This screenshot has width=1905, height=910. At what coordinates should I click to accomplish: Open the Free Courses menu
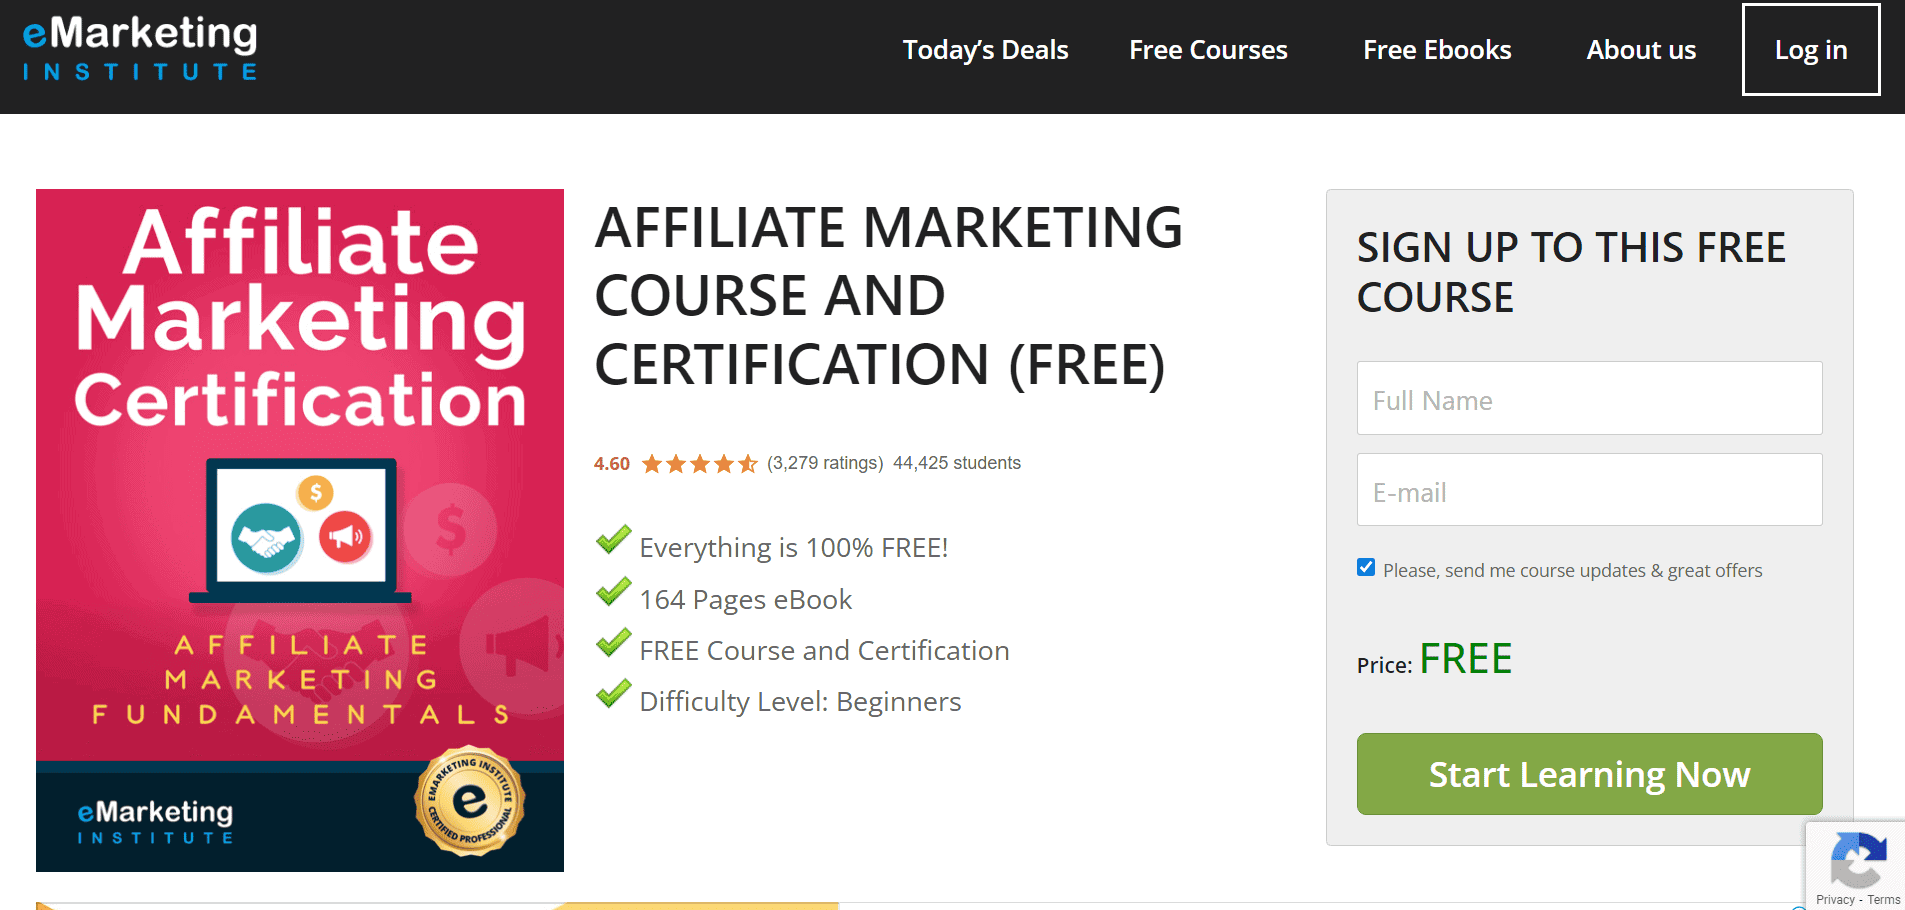click(1208, 49)
